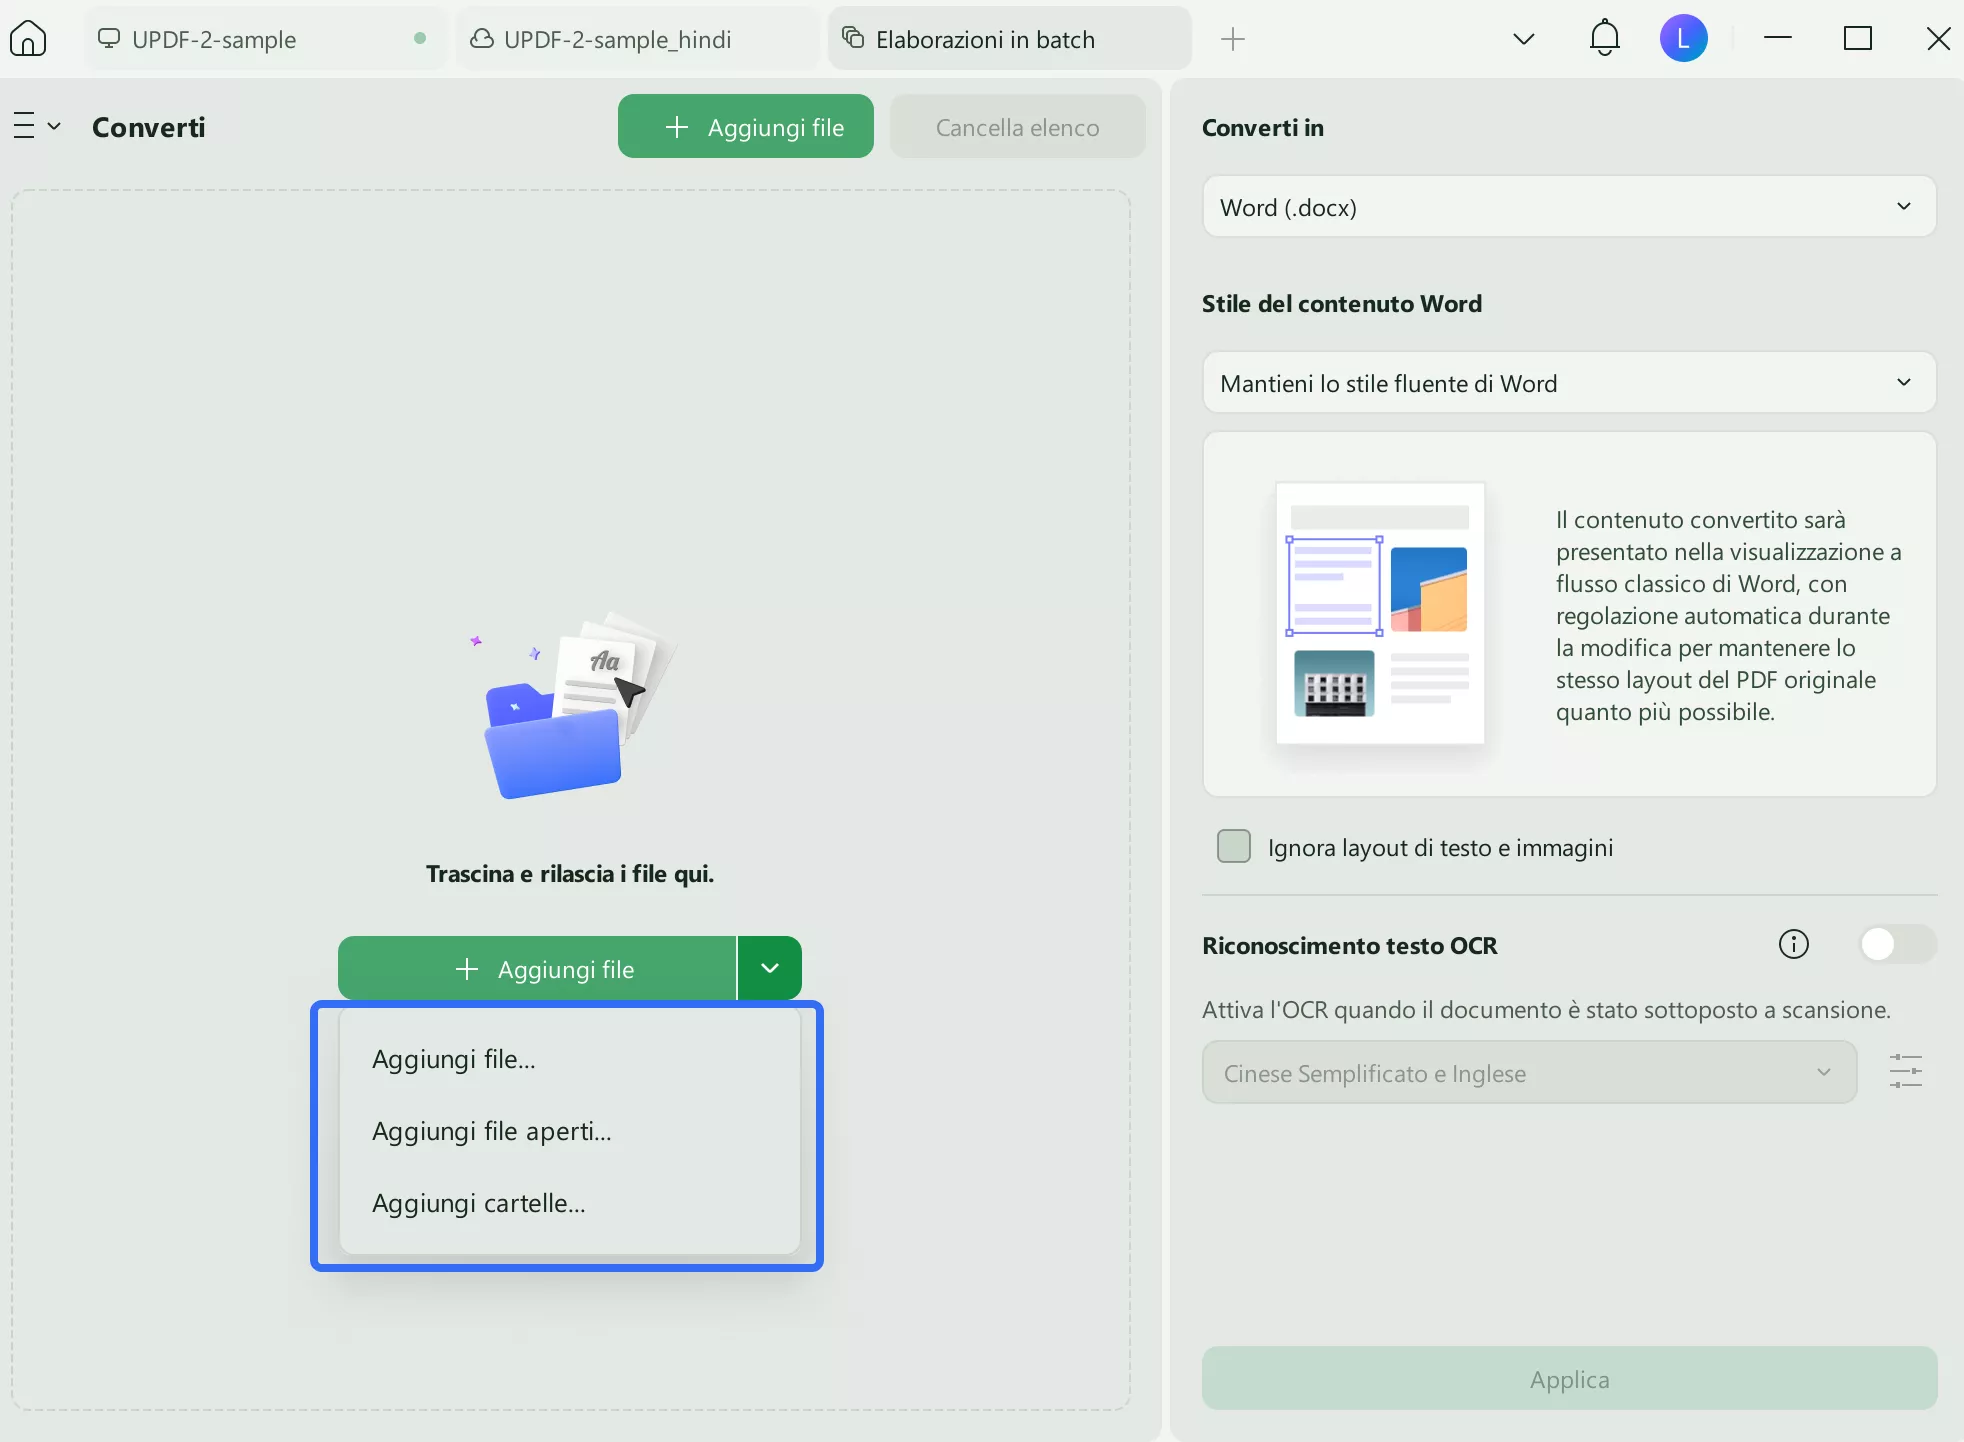Expand the chevron beside Aggiungi file
This screenshot has height=1442, width=1964.
click(x=769, y=968)
